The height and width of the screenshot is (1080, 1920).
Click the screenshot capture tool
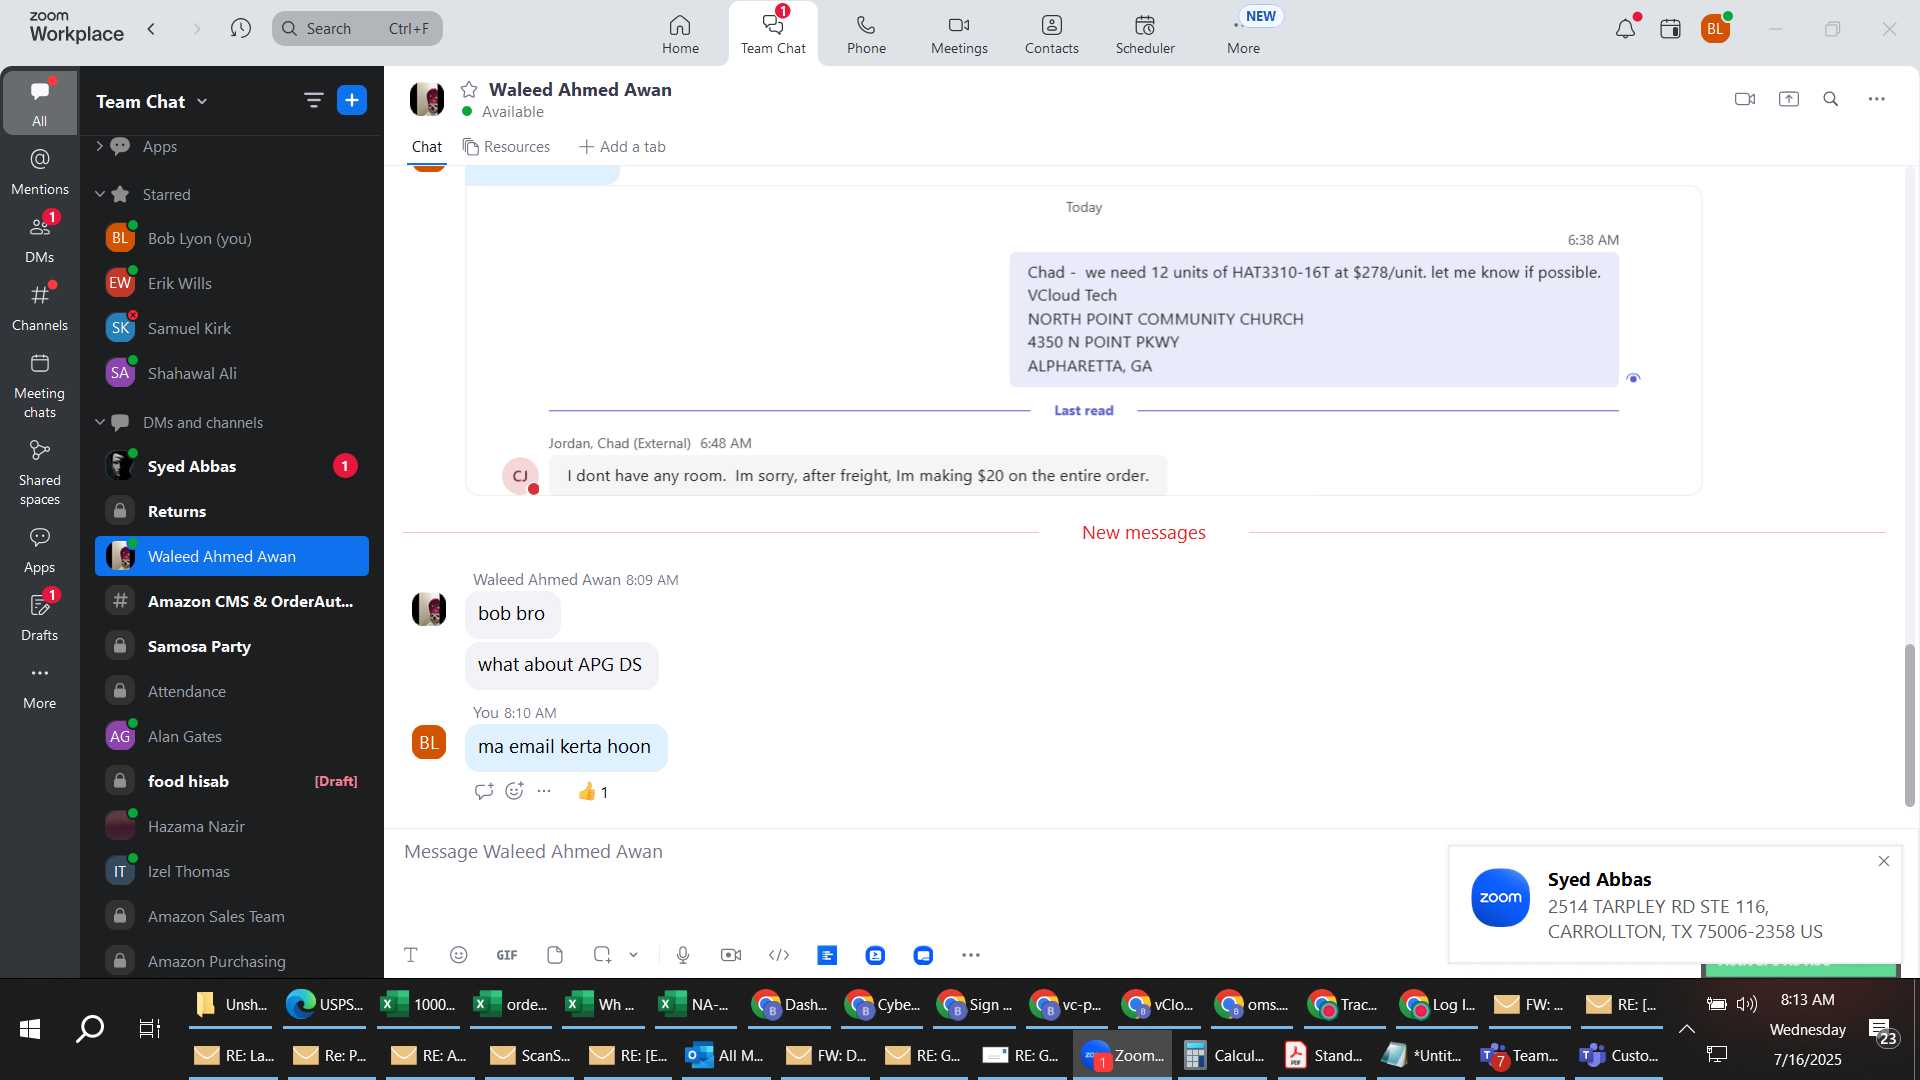pos(602,955)
